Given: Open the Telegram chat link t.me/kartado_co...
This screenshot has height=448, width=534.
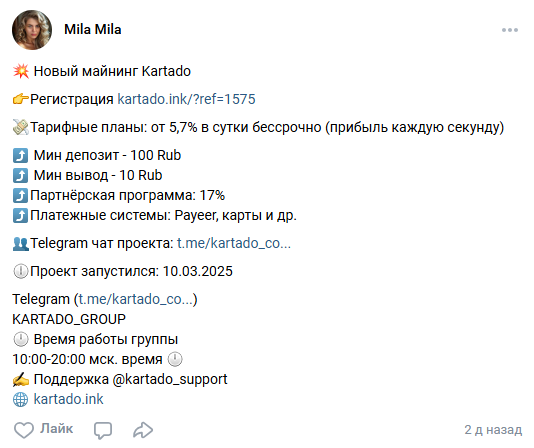Looking at the screenshot, I should 234,243.
